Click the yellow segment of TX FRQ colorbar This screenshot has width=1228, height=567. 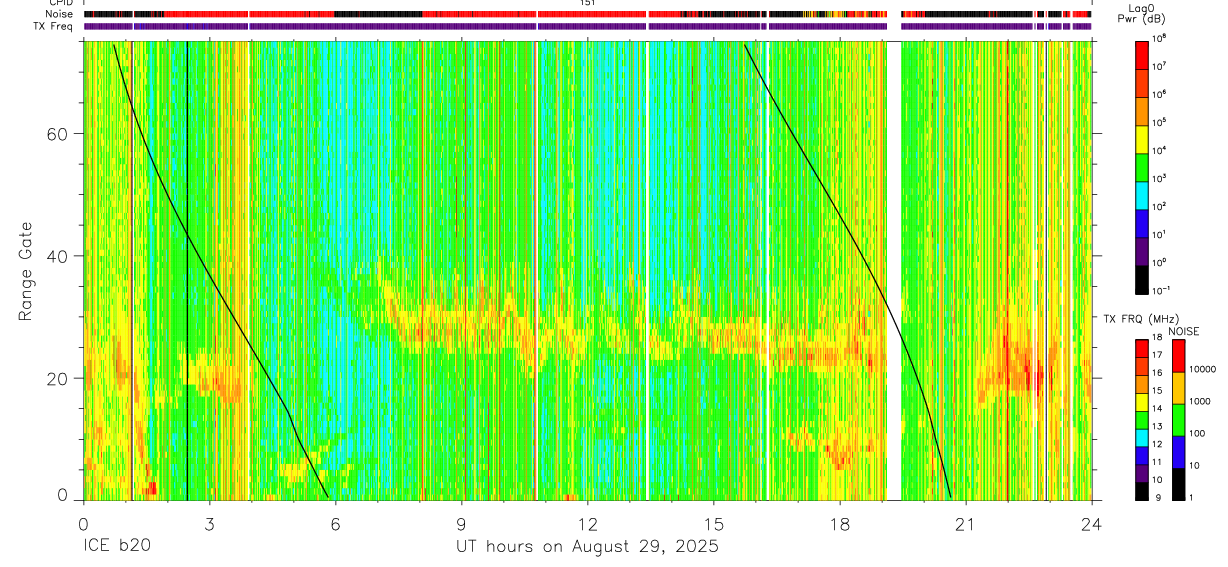point(1142,402)
